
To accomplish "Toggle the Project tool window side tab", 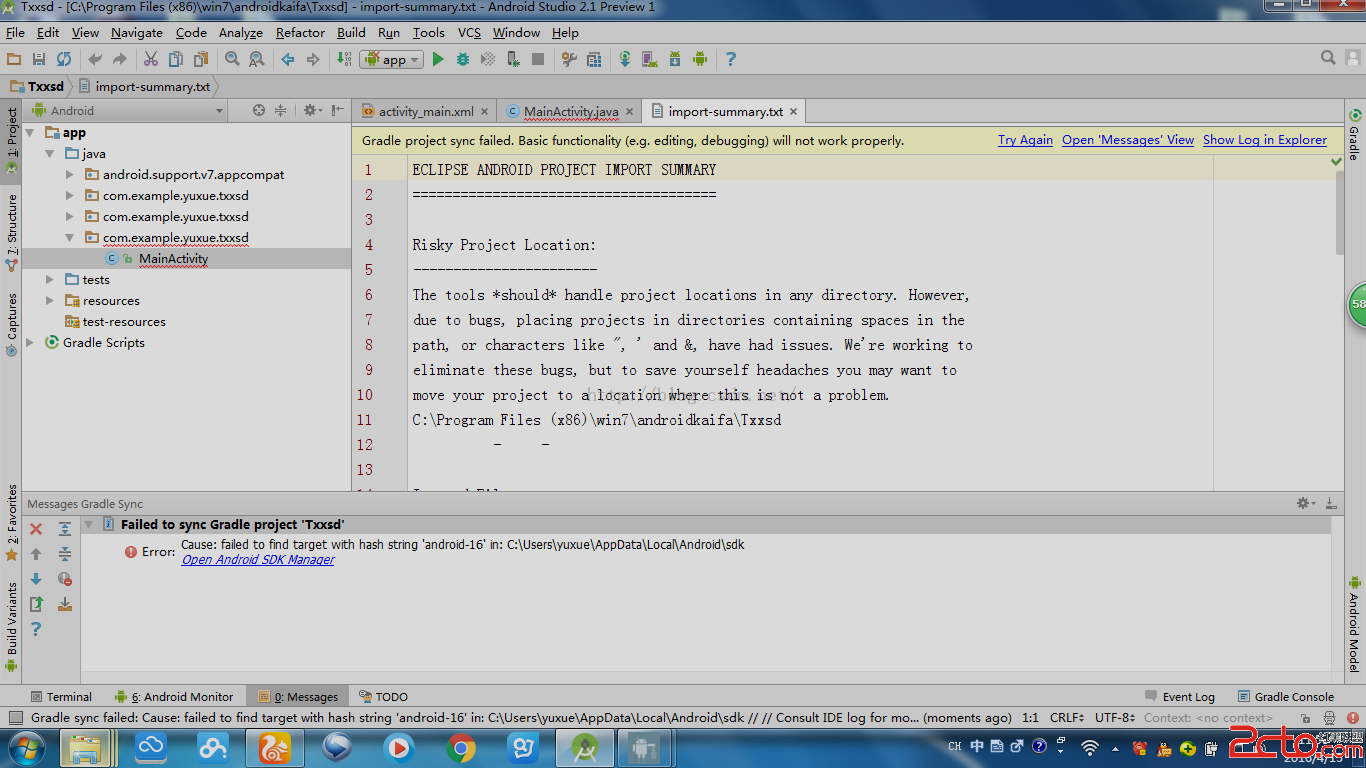I will point(11,142).
